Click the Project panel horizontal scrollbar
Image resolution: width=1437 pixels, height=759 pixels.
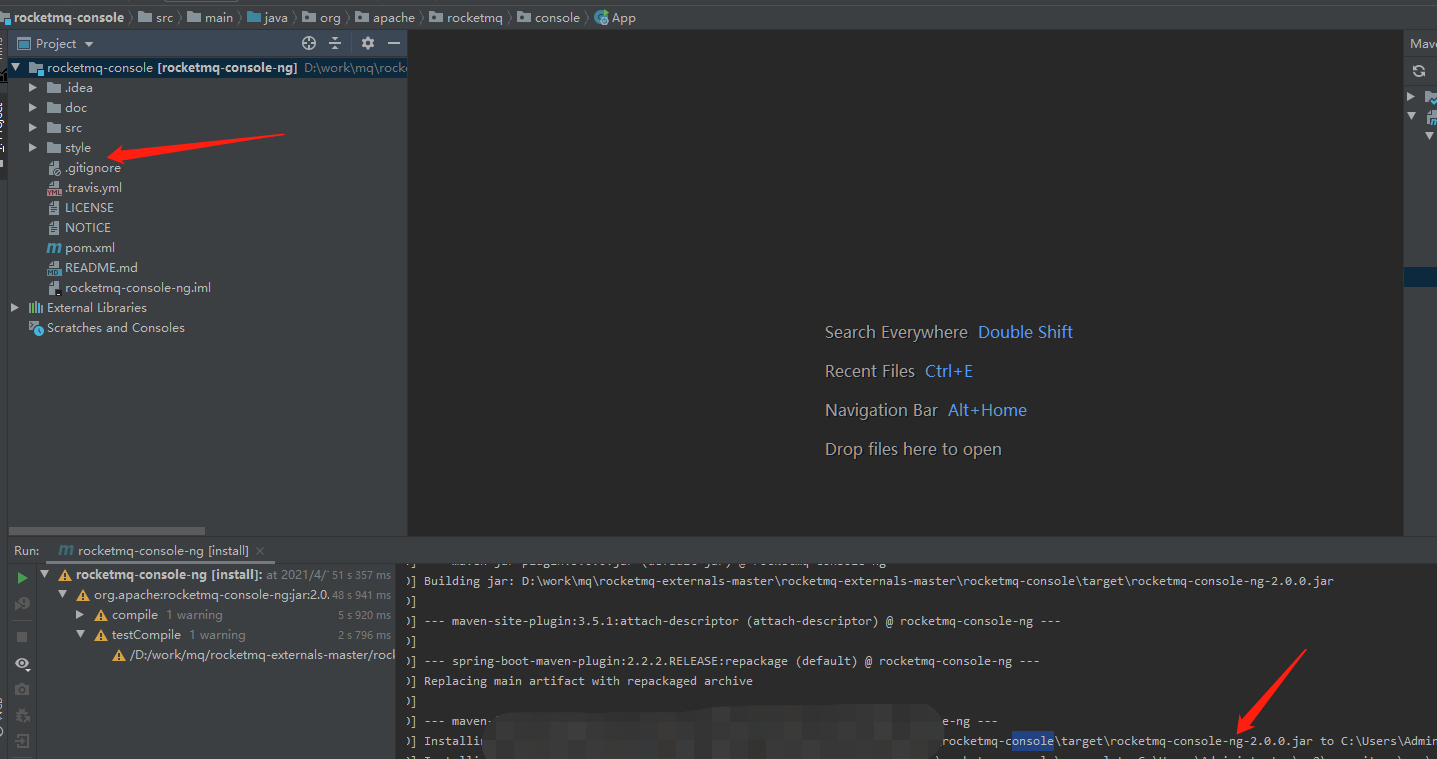pos(107,531)
